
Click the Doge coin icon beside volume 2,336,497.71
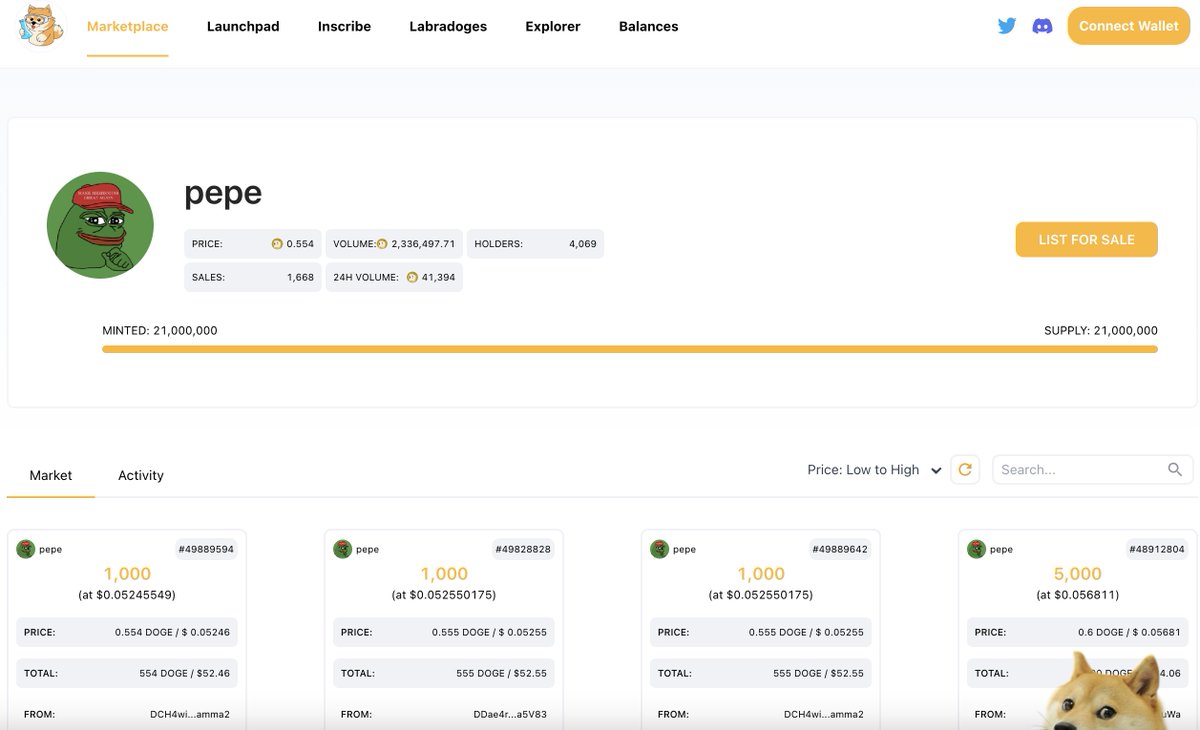[381, 244]
